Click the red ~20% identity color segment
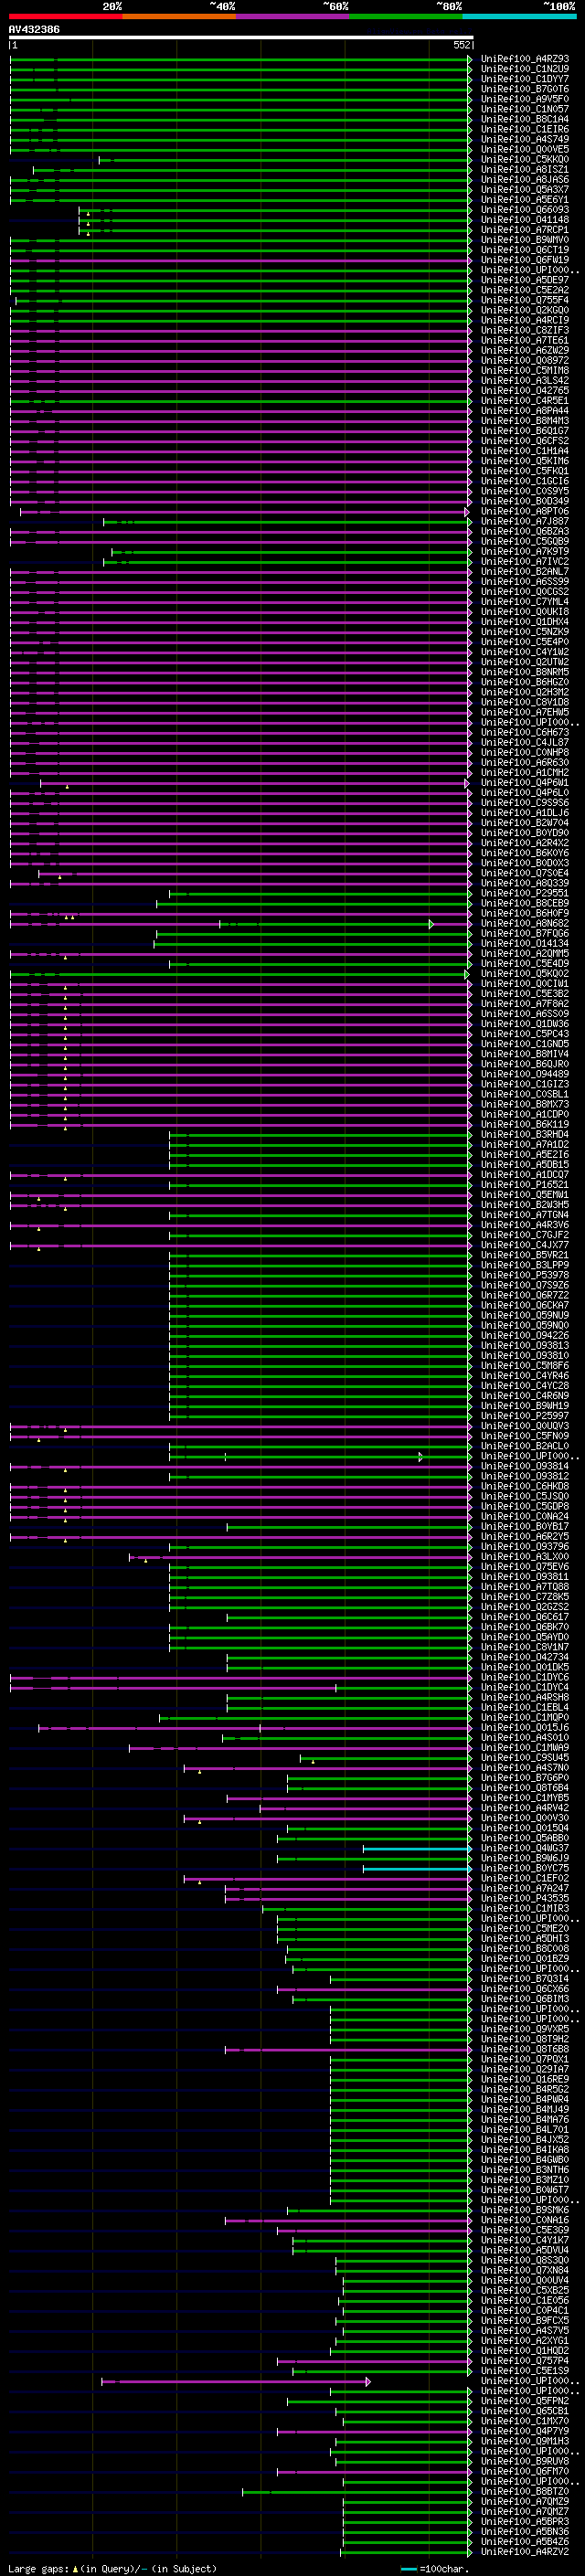The image size is (585, 2576). point(65,16)
